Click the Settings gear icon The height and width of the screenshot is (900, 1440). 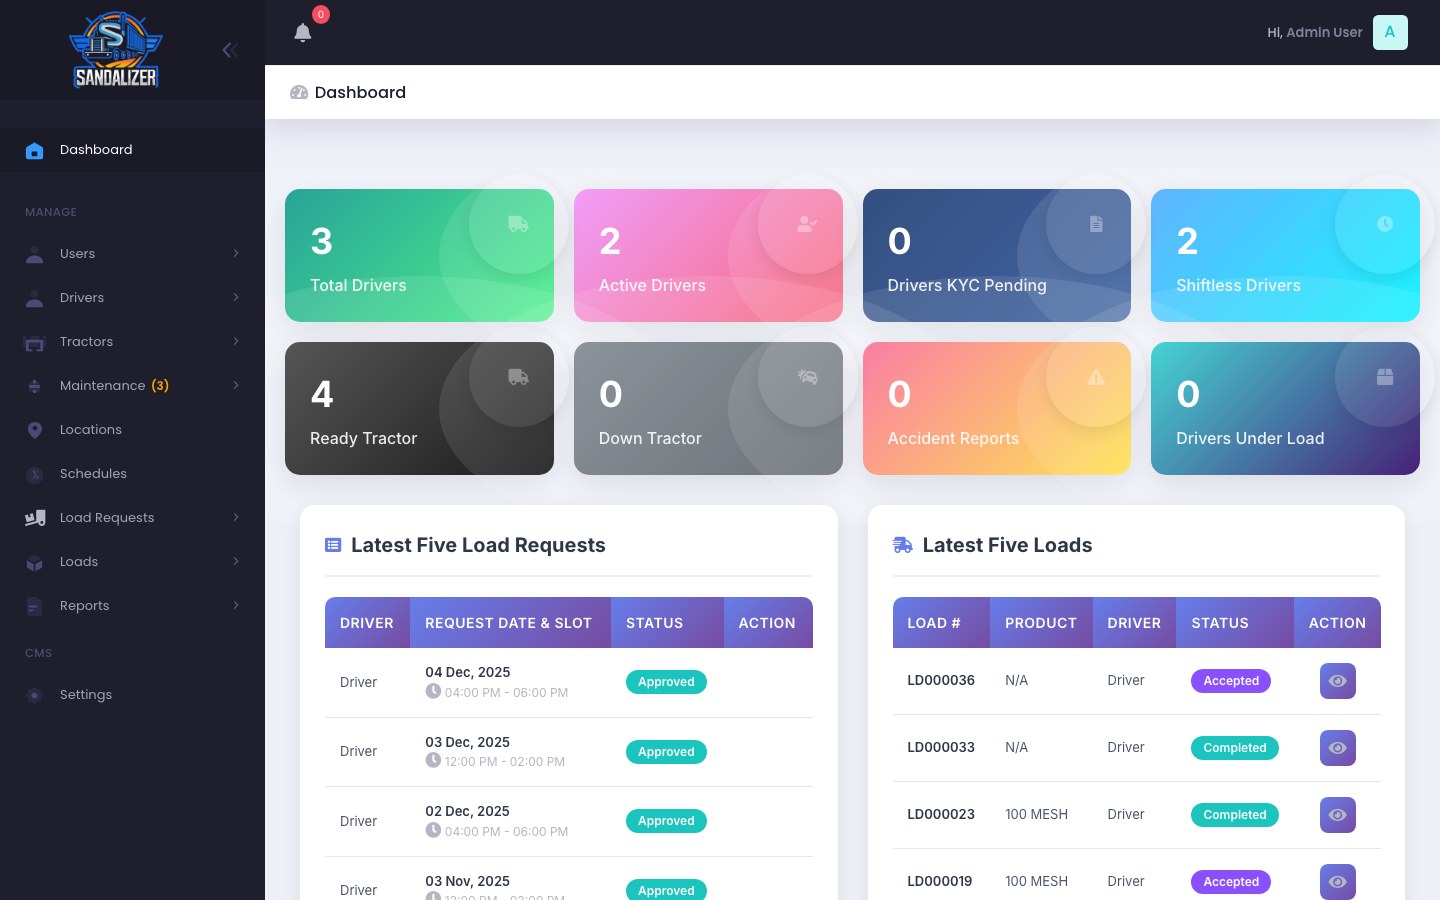pyautogui.click(x=35, y=695)
